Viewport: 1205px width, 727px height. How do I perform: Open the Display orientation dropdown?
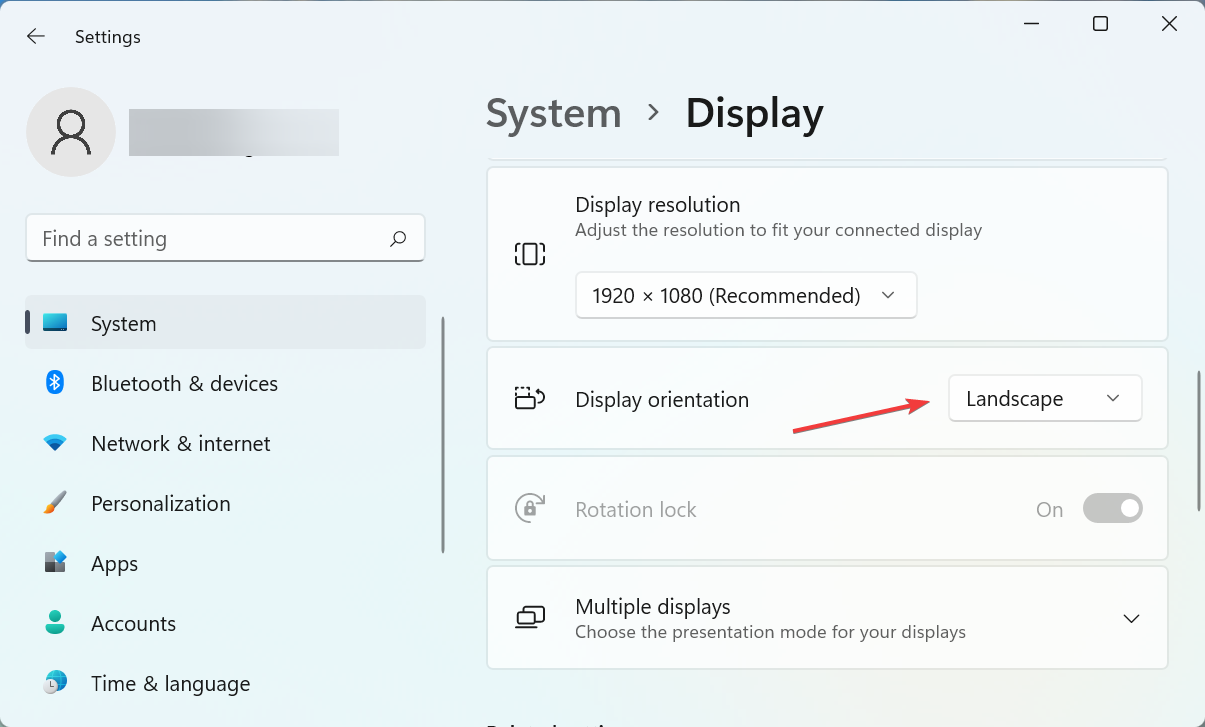coord(1044,398)
